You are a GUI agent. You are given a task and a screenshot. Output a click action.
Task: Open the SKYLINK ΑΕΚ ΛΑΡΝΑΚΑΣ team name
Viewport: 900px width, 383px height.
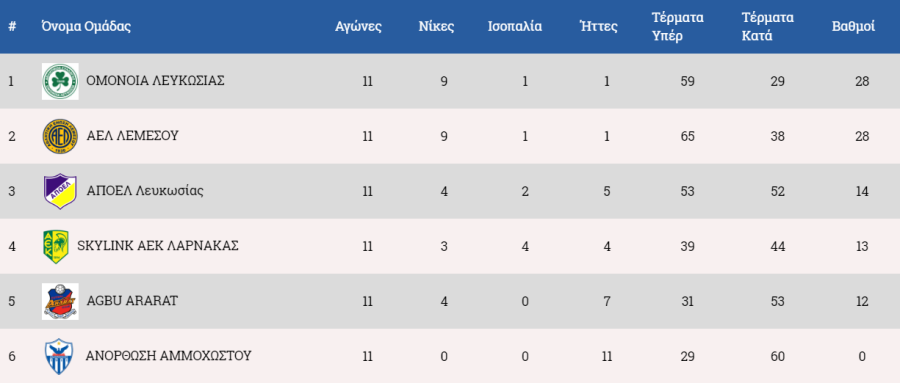click(158, 246)
